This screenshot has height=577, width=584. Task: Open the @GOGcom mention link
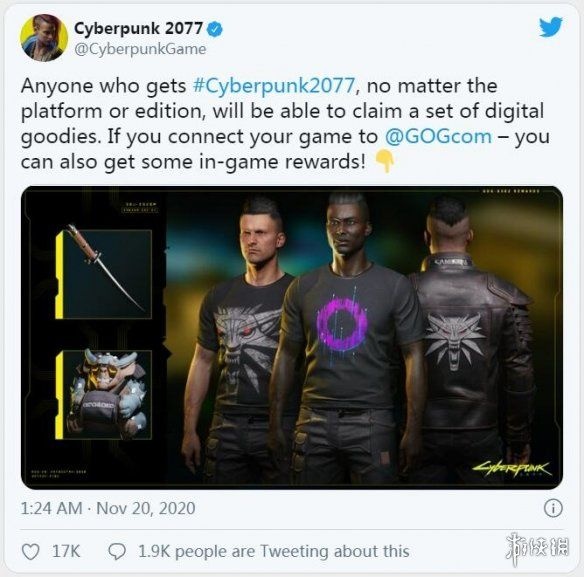click(x=438, y=136)
